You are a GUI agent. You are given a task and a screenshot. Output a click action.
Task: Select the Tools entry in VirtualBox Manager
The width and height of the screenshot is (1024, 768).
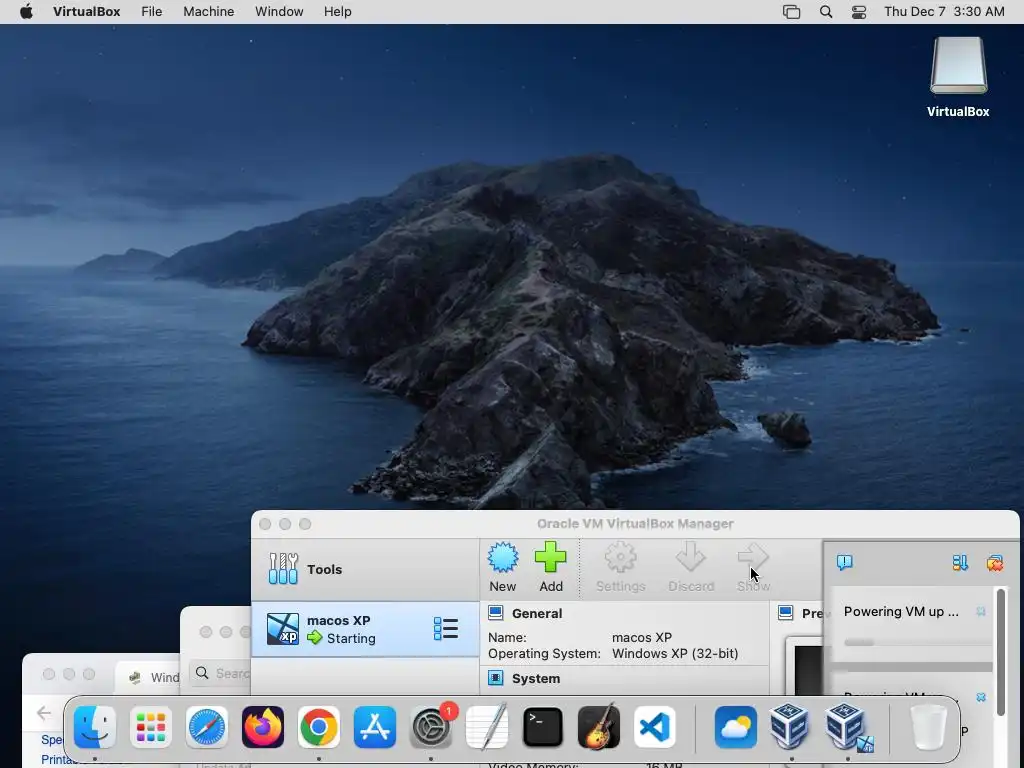point(365,569)
